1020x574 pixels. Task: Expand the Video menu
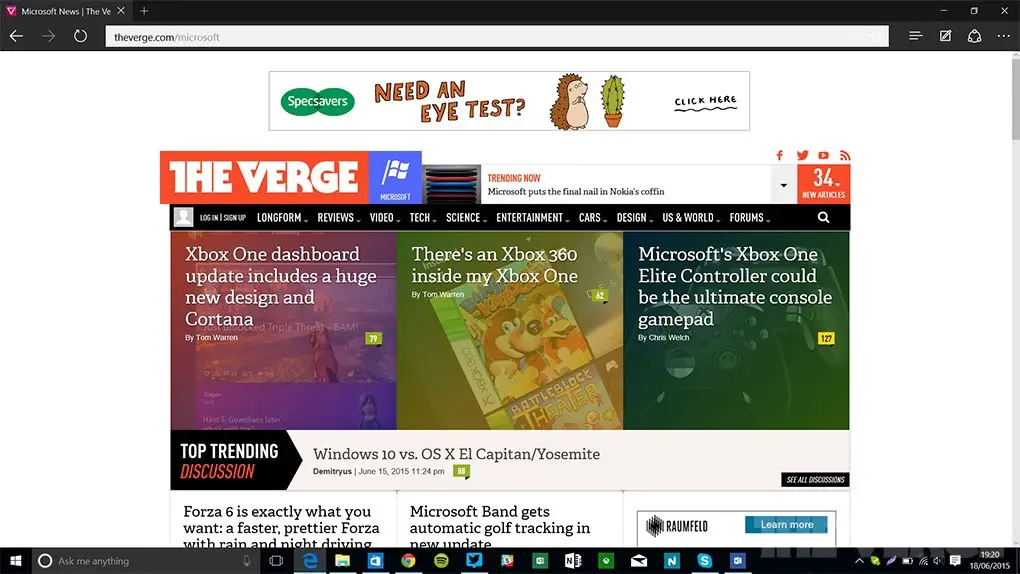tap(384, 217)
